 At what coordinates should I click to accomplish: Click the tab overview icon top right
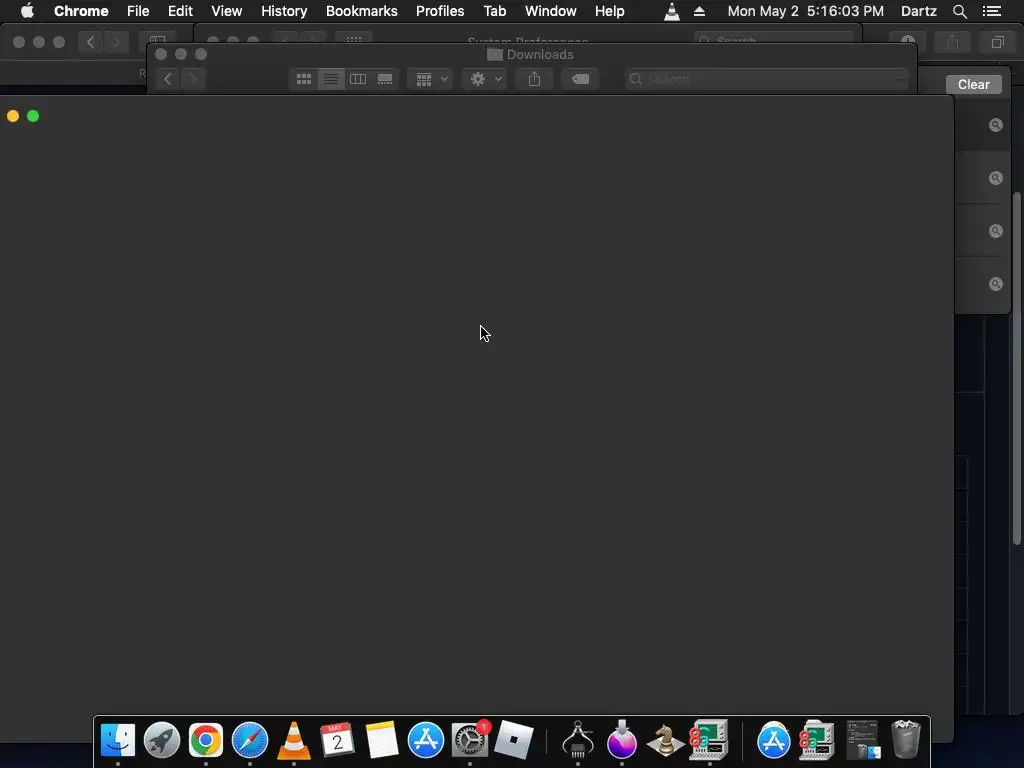pyautogui.click(x=997, y=42)
